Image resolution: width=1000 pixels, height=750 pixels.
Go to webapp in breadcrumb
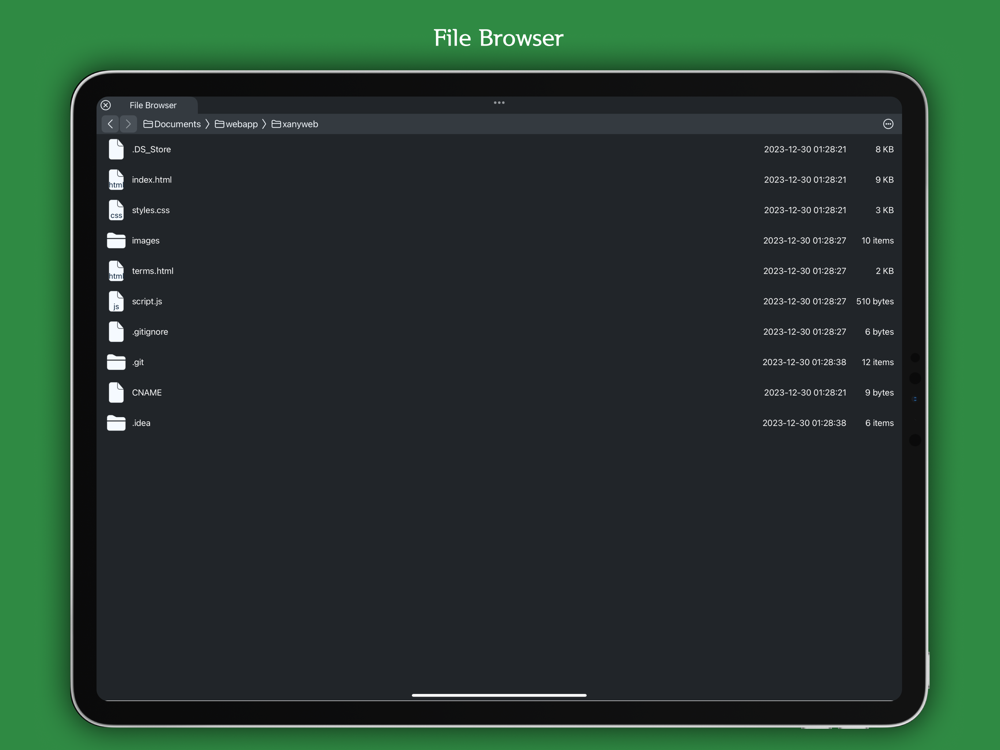click(x=237, y=124)
